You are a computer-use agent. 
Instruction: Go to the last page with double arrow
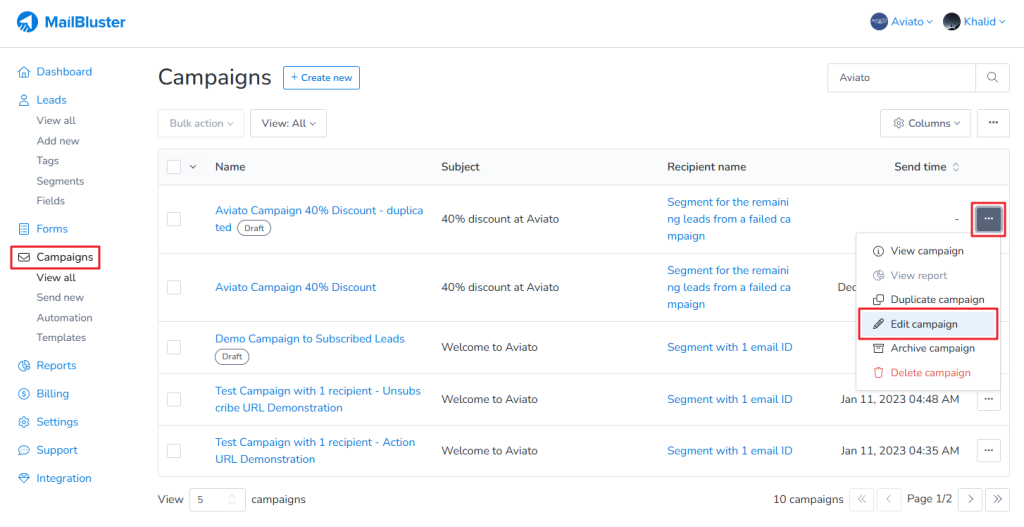click(996, 499)
